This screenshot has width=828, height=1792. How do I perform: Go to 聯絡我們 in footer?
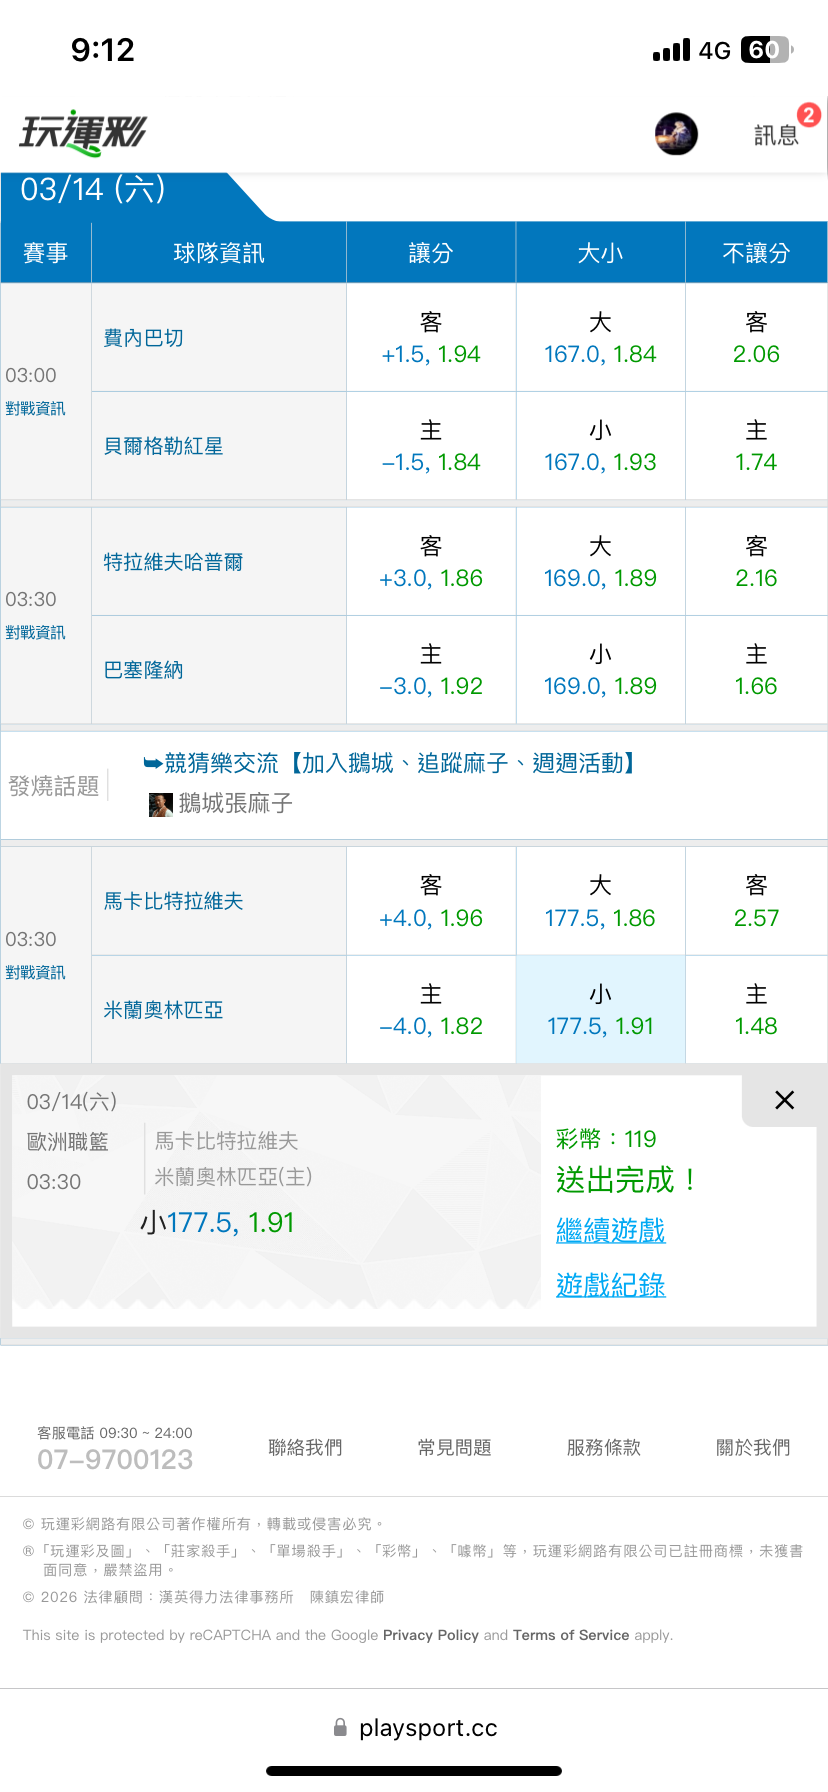coord(305,1447)
